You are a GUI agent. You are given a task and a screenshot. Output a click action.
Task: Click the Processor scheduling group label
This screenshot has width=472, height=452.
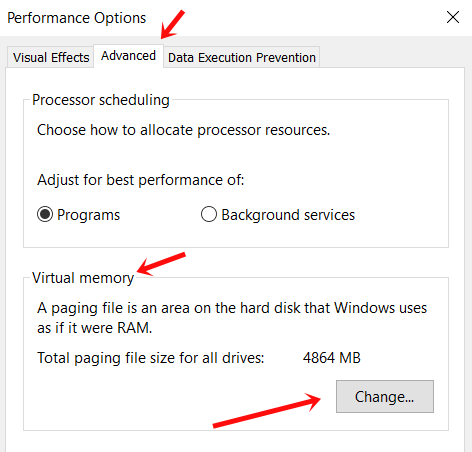101,100
